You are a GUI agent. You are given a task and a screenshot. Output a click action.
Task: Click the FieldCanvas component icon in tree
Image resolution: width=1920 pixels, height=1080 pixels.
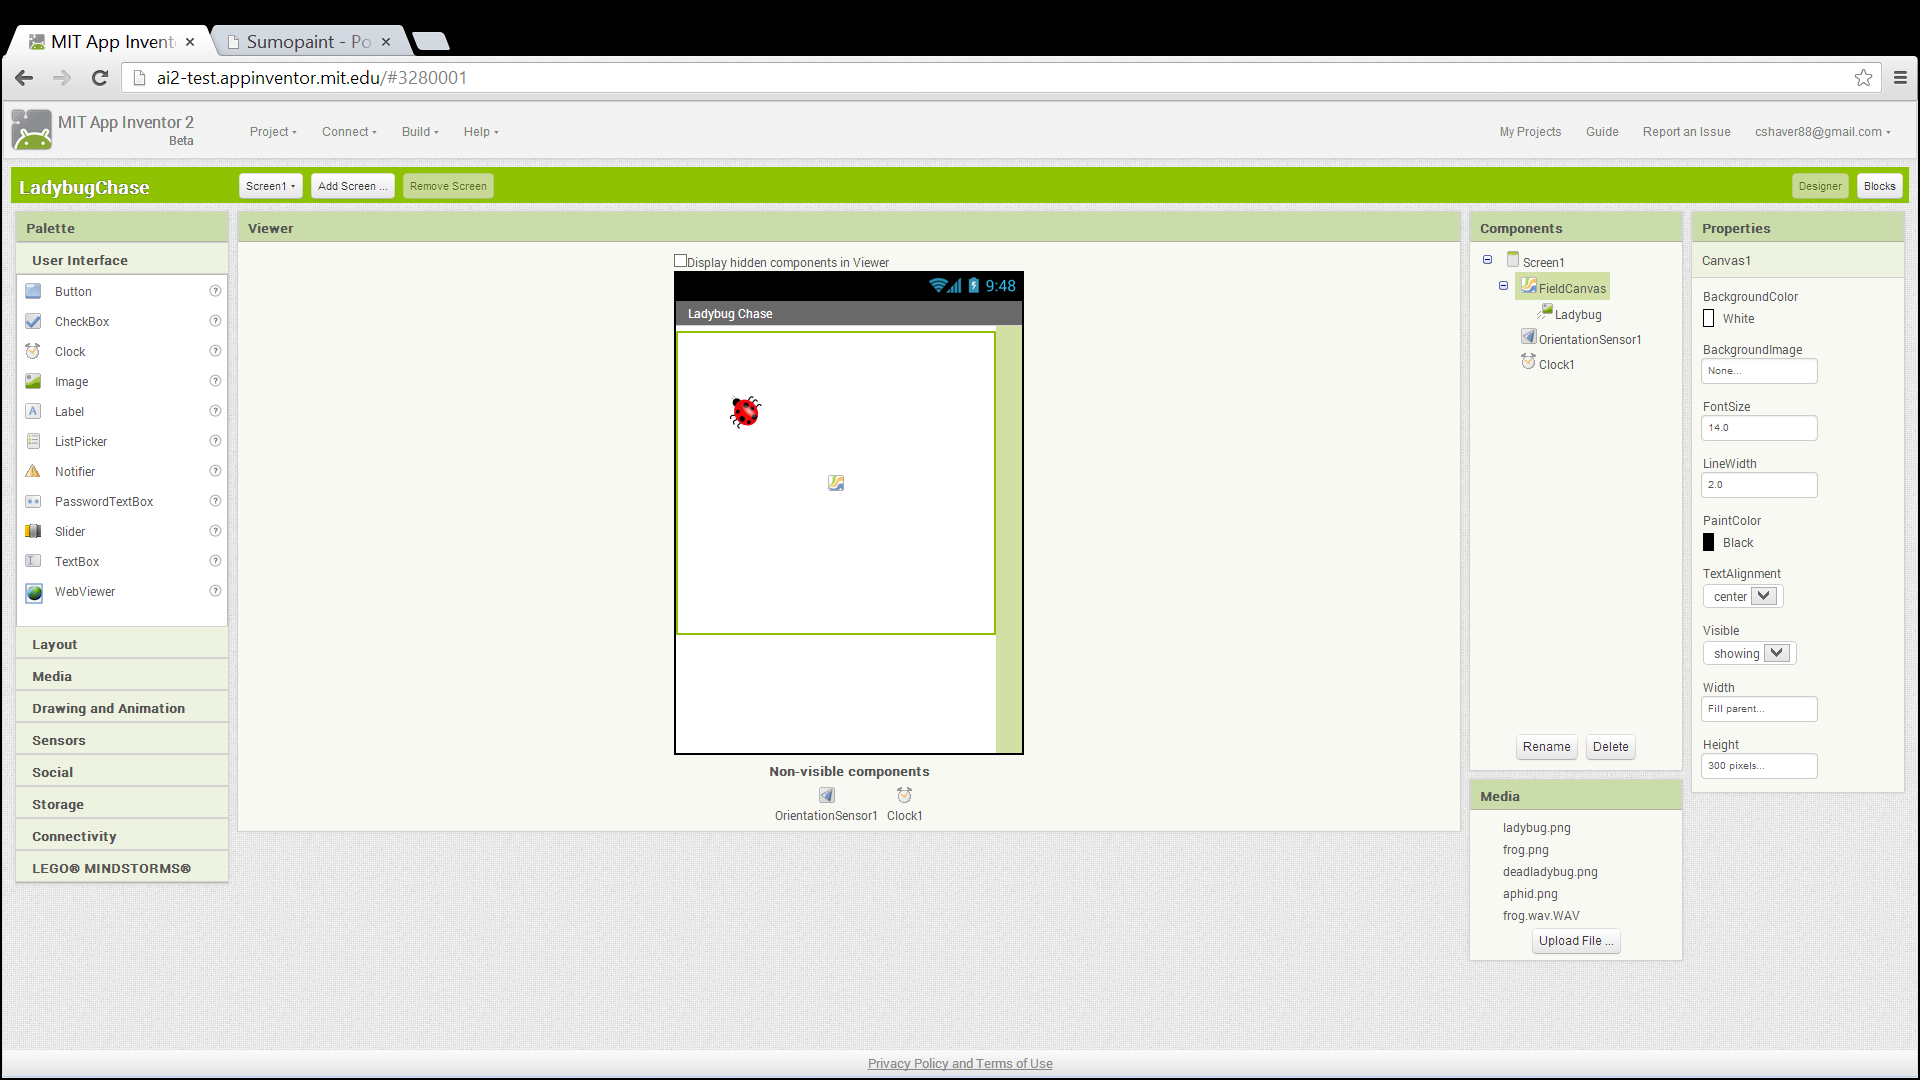click(1528, 286)
